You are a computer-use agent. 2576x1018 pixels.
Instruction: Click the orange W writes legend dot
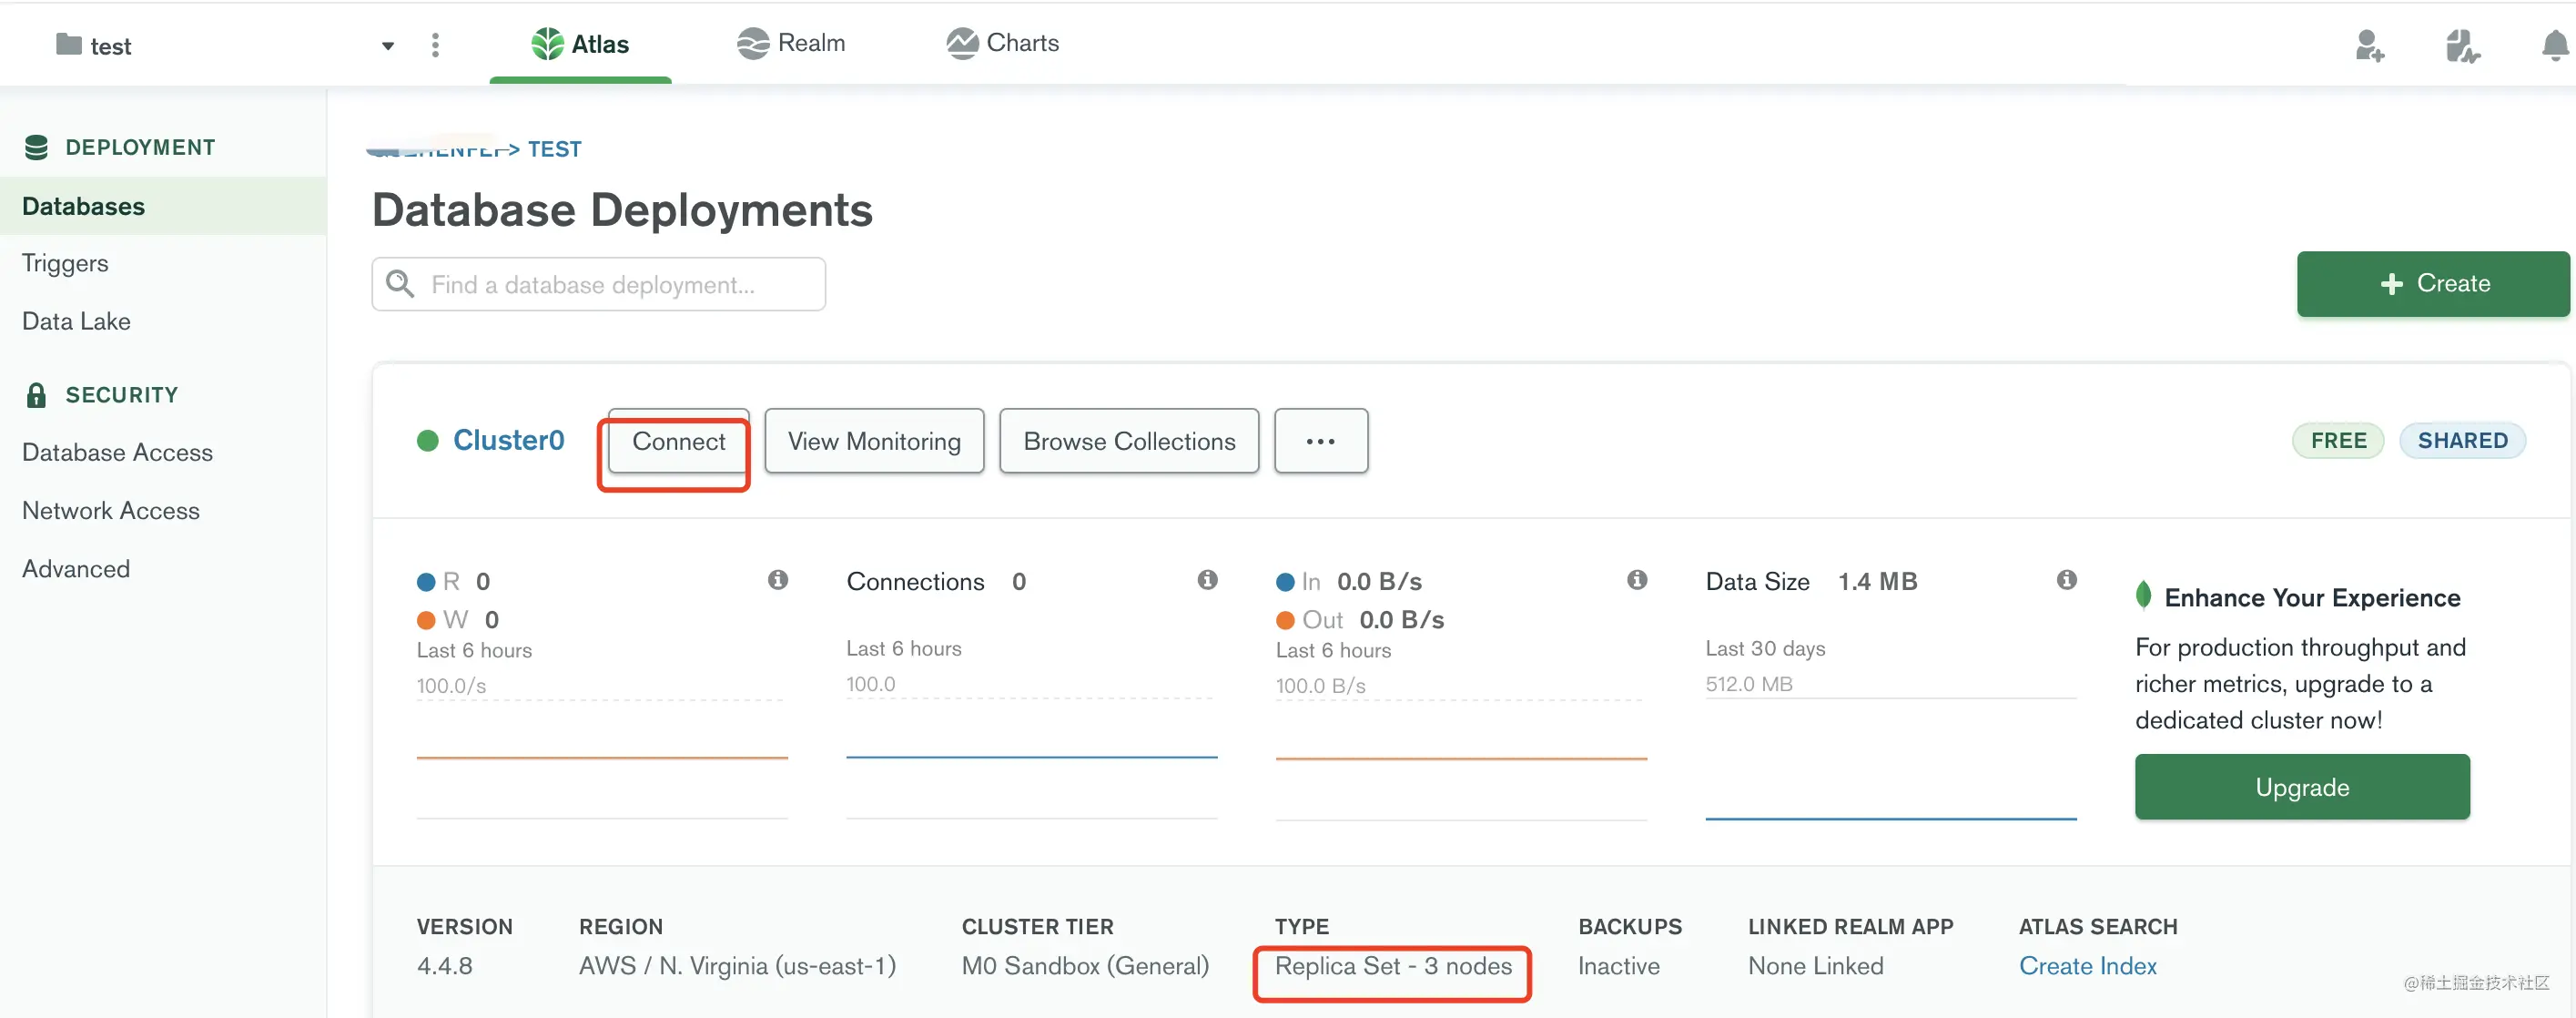click(x=426, y=620)
